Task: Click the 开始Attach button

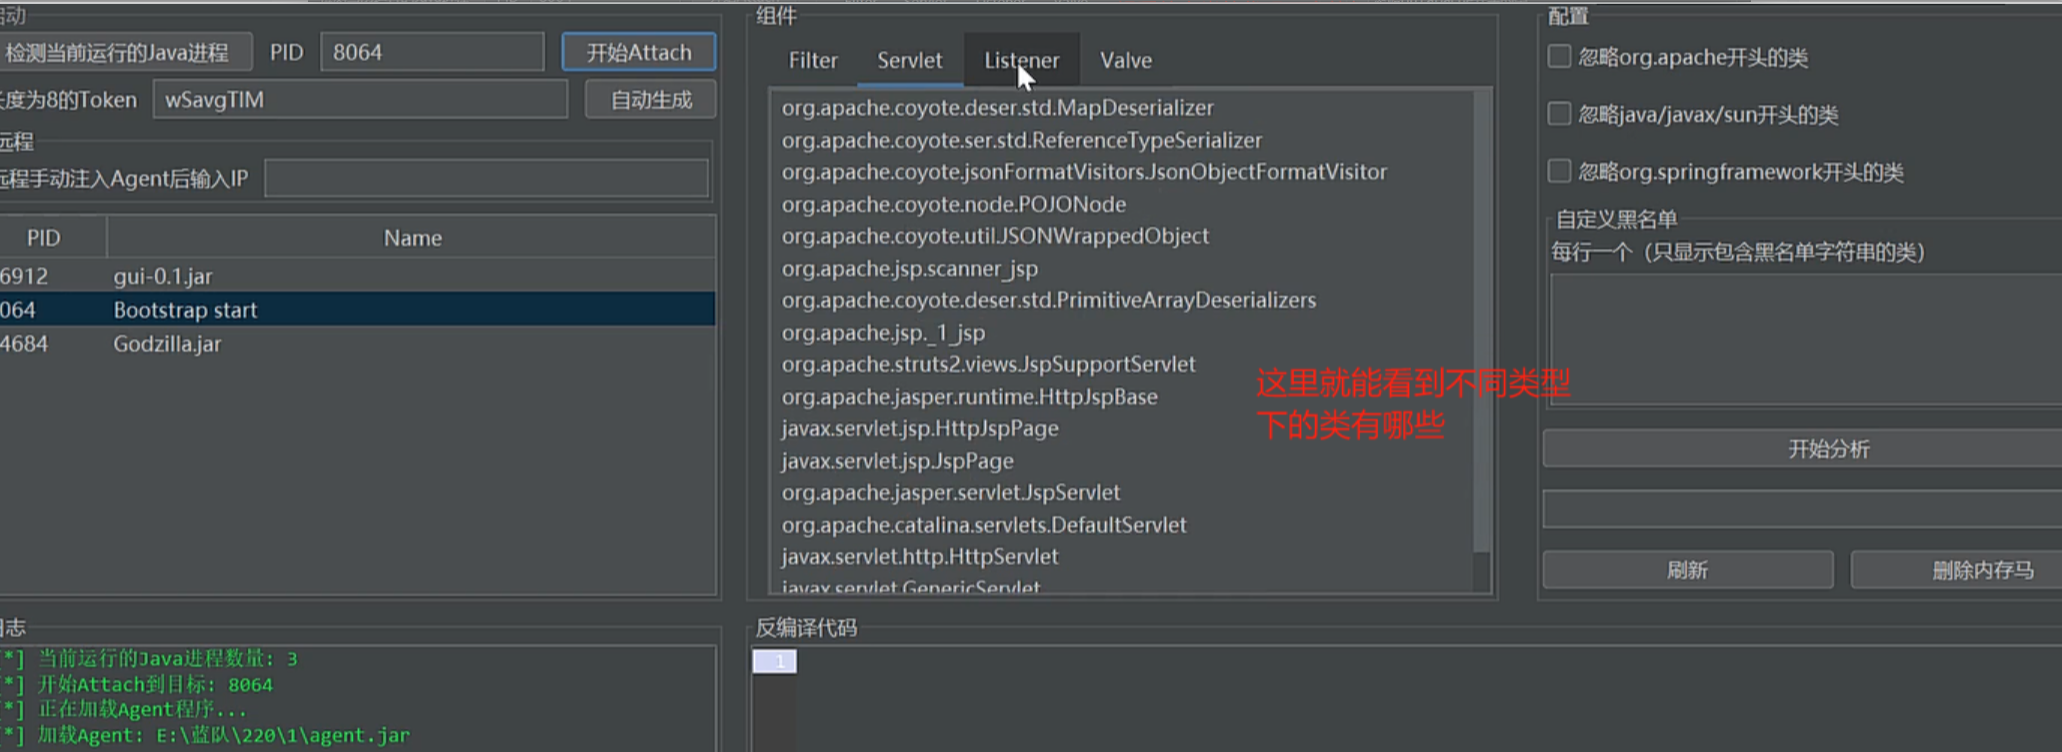Action: pos(638,52)
